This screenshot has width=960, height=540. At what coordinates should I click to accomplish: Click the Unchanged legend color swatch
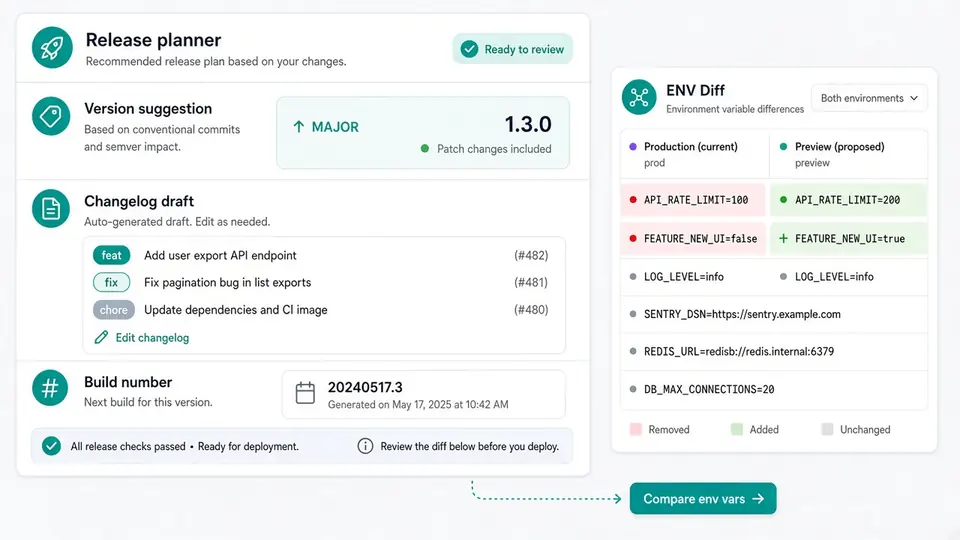827,429
